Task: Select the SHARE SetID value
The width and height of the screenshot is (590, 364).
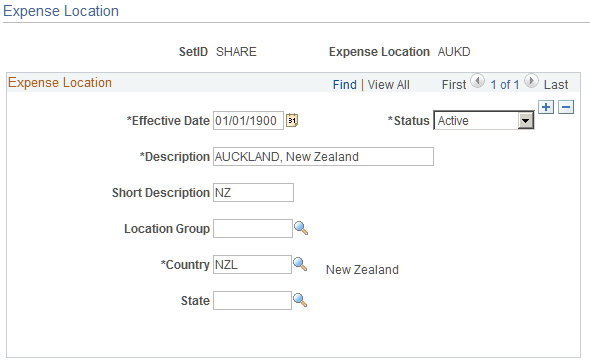Action: pyautogui.click(x=236, y=52)
